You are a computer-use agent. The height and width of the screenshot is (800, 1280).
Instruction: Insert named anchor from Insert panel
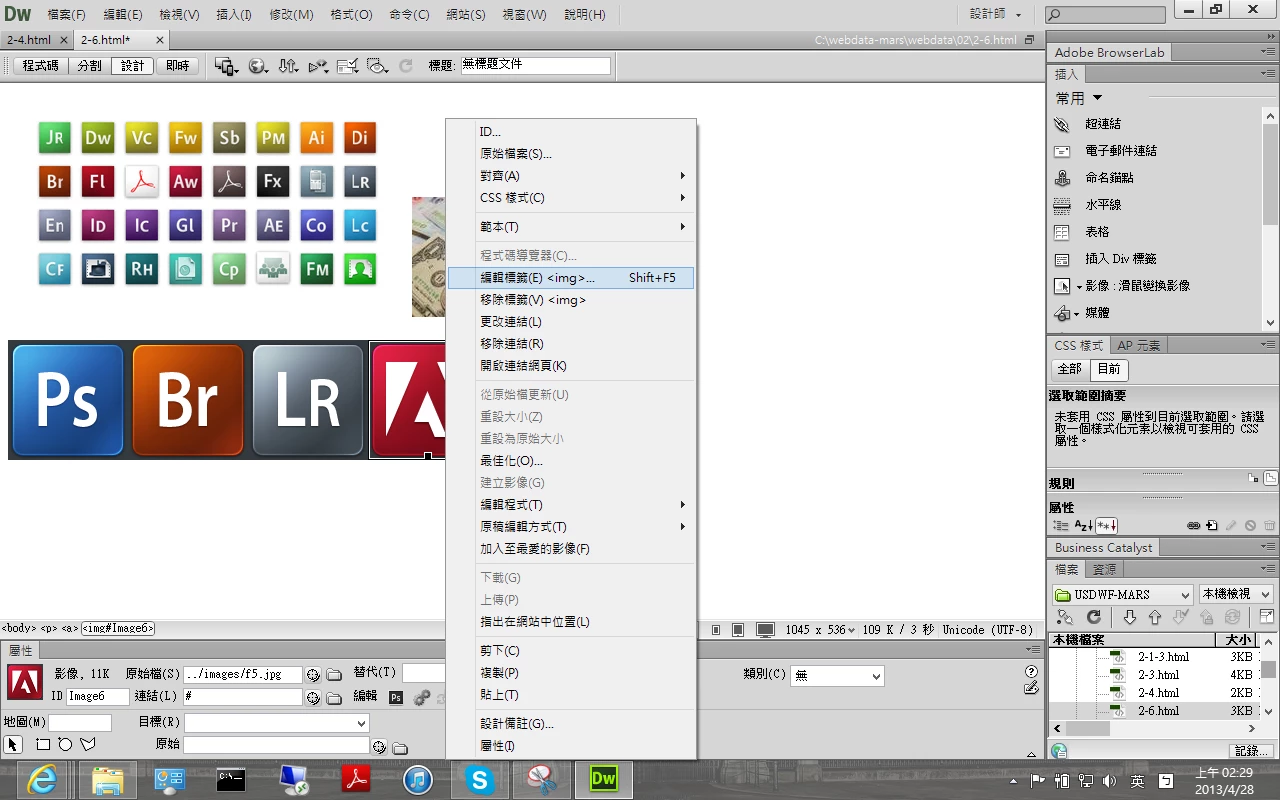tap(1109, 178)
